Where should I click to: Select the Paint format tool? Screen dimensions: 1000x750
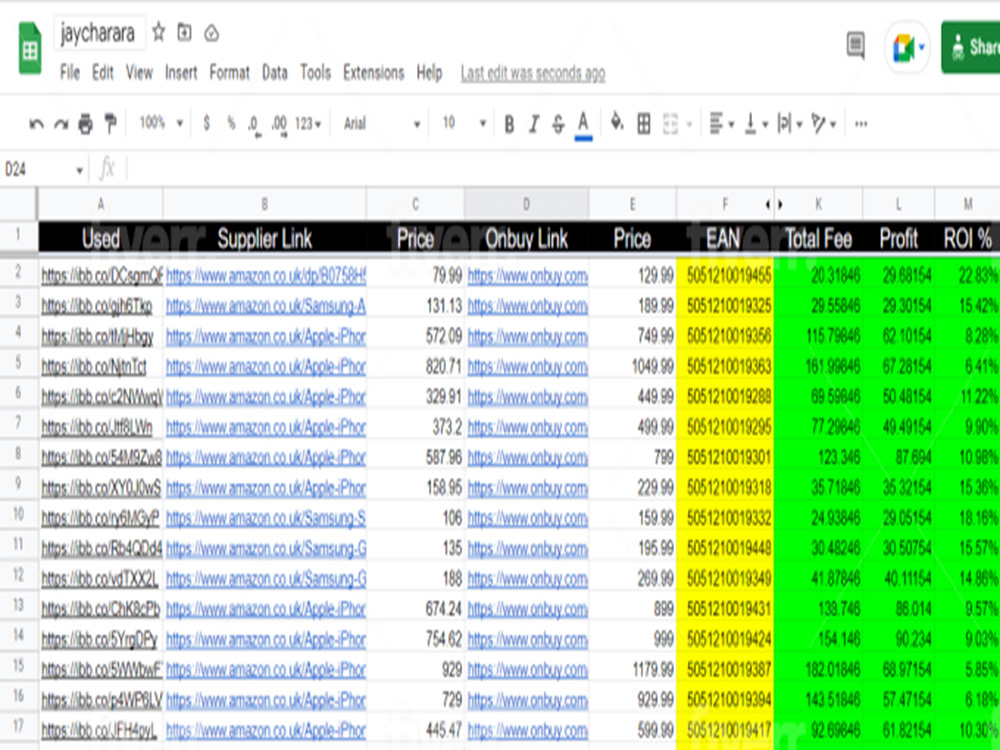tap(110, 123)
